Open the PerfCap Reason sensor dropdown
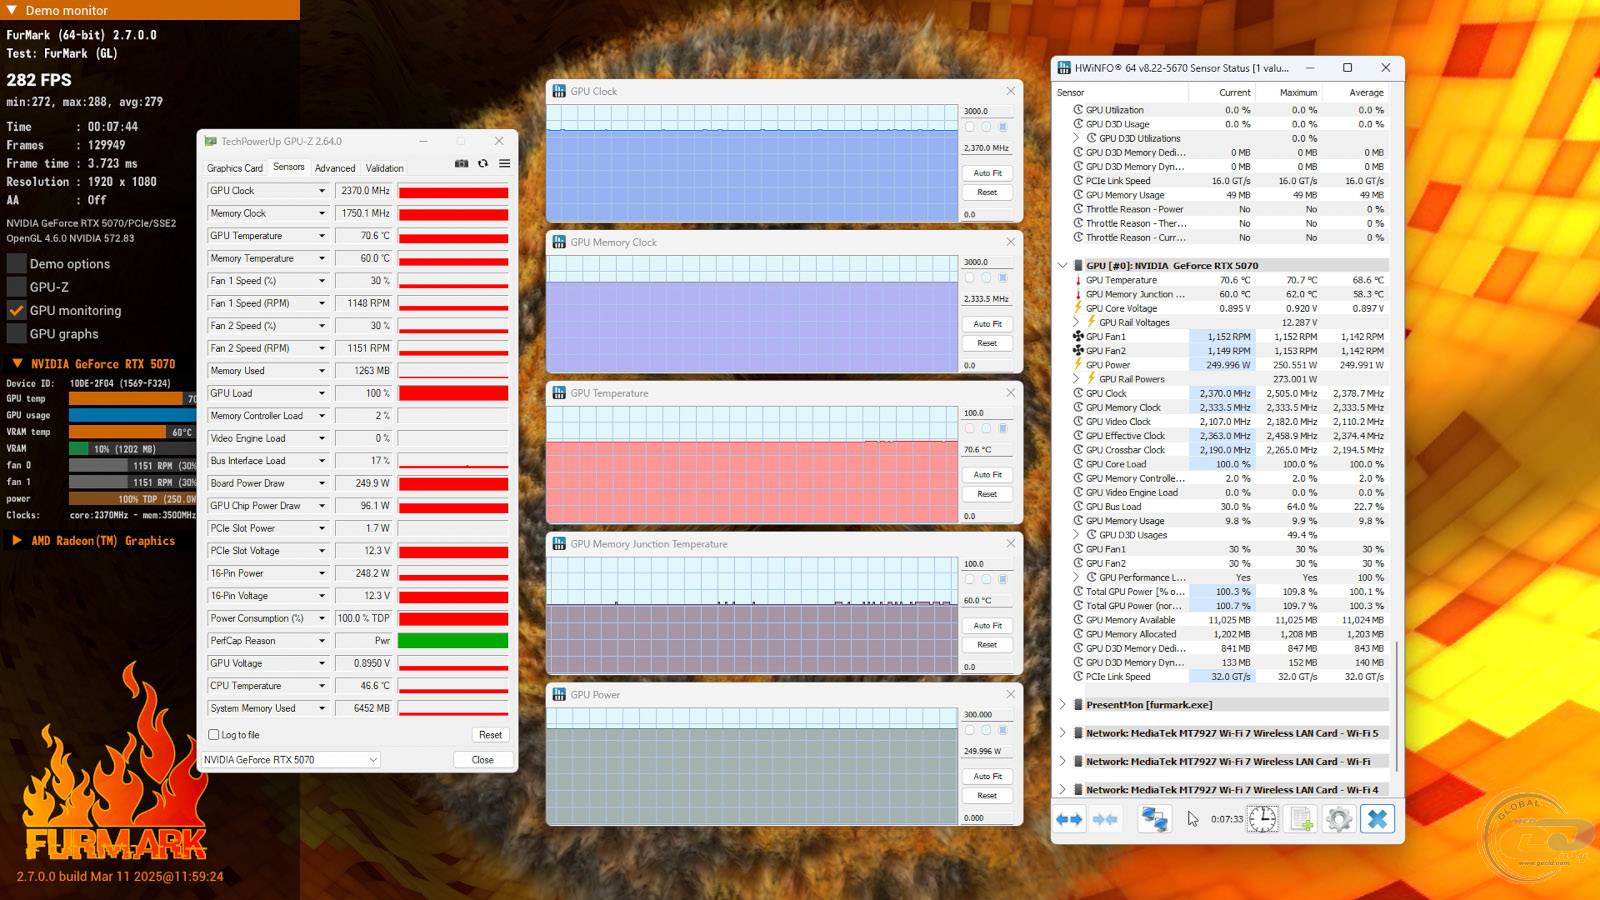Screen dimensions: 1600x900 click(x=322, y=641)
